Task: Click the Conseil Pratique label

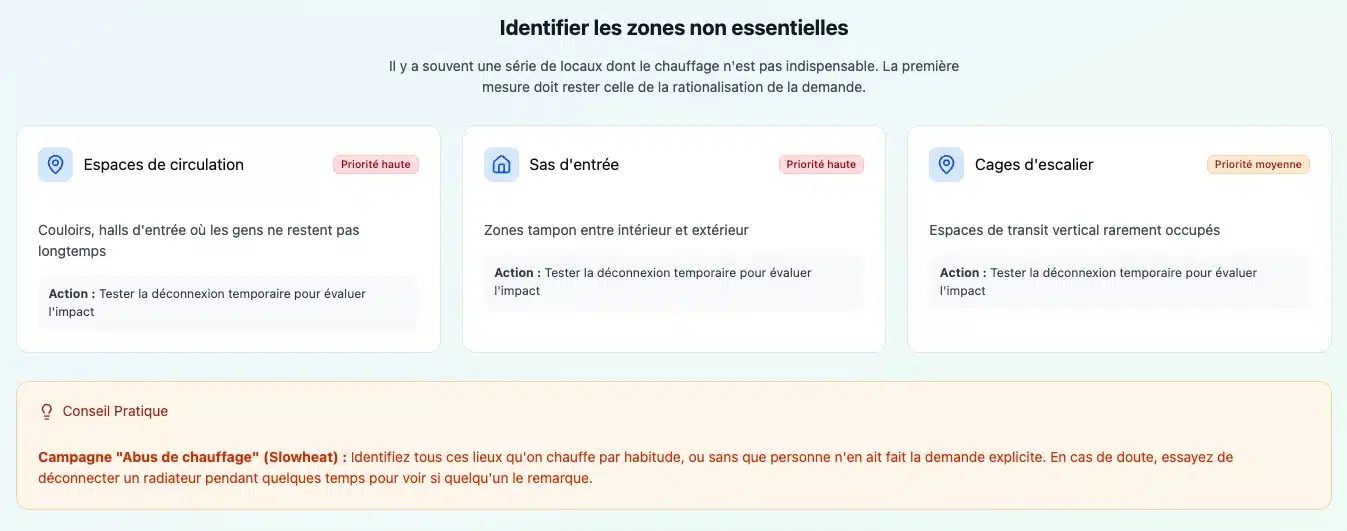Action: click(x=115, y=411)
